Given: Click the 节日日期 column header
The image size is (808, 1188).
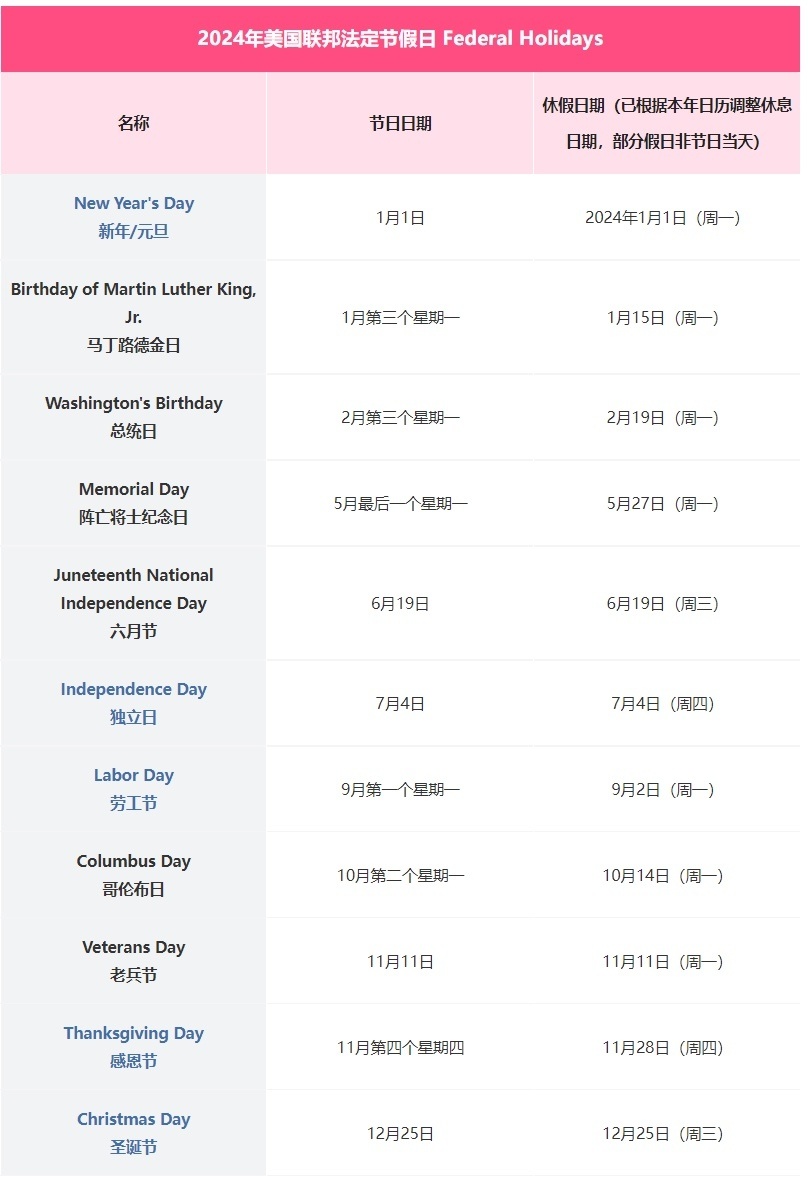Looking at the screenshot, I should click(400, 124).
